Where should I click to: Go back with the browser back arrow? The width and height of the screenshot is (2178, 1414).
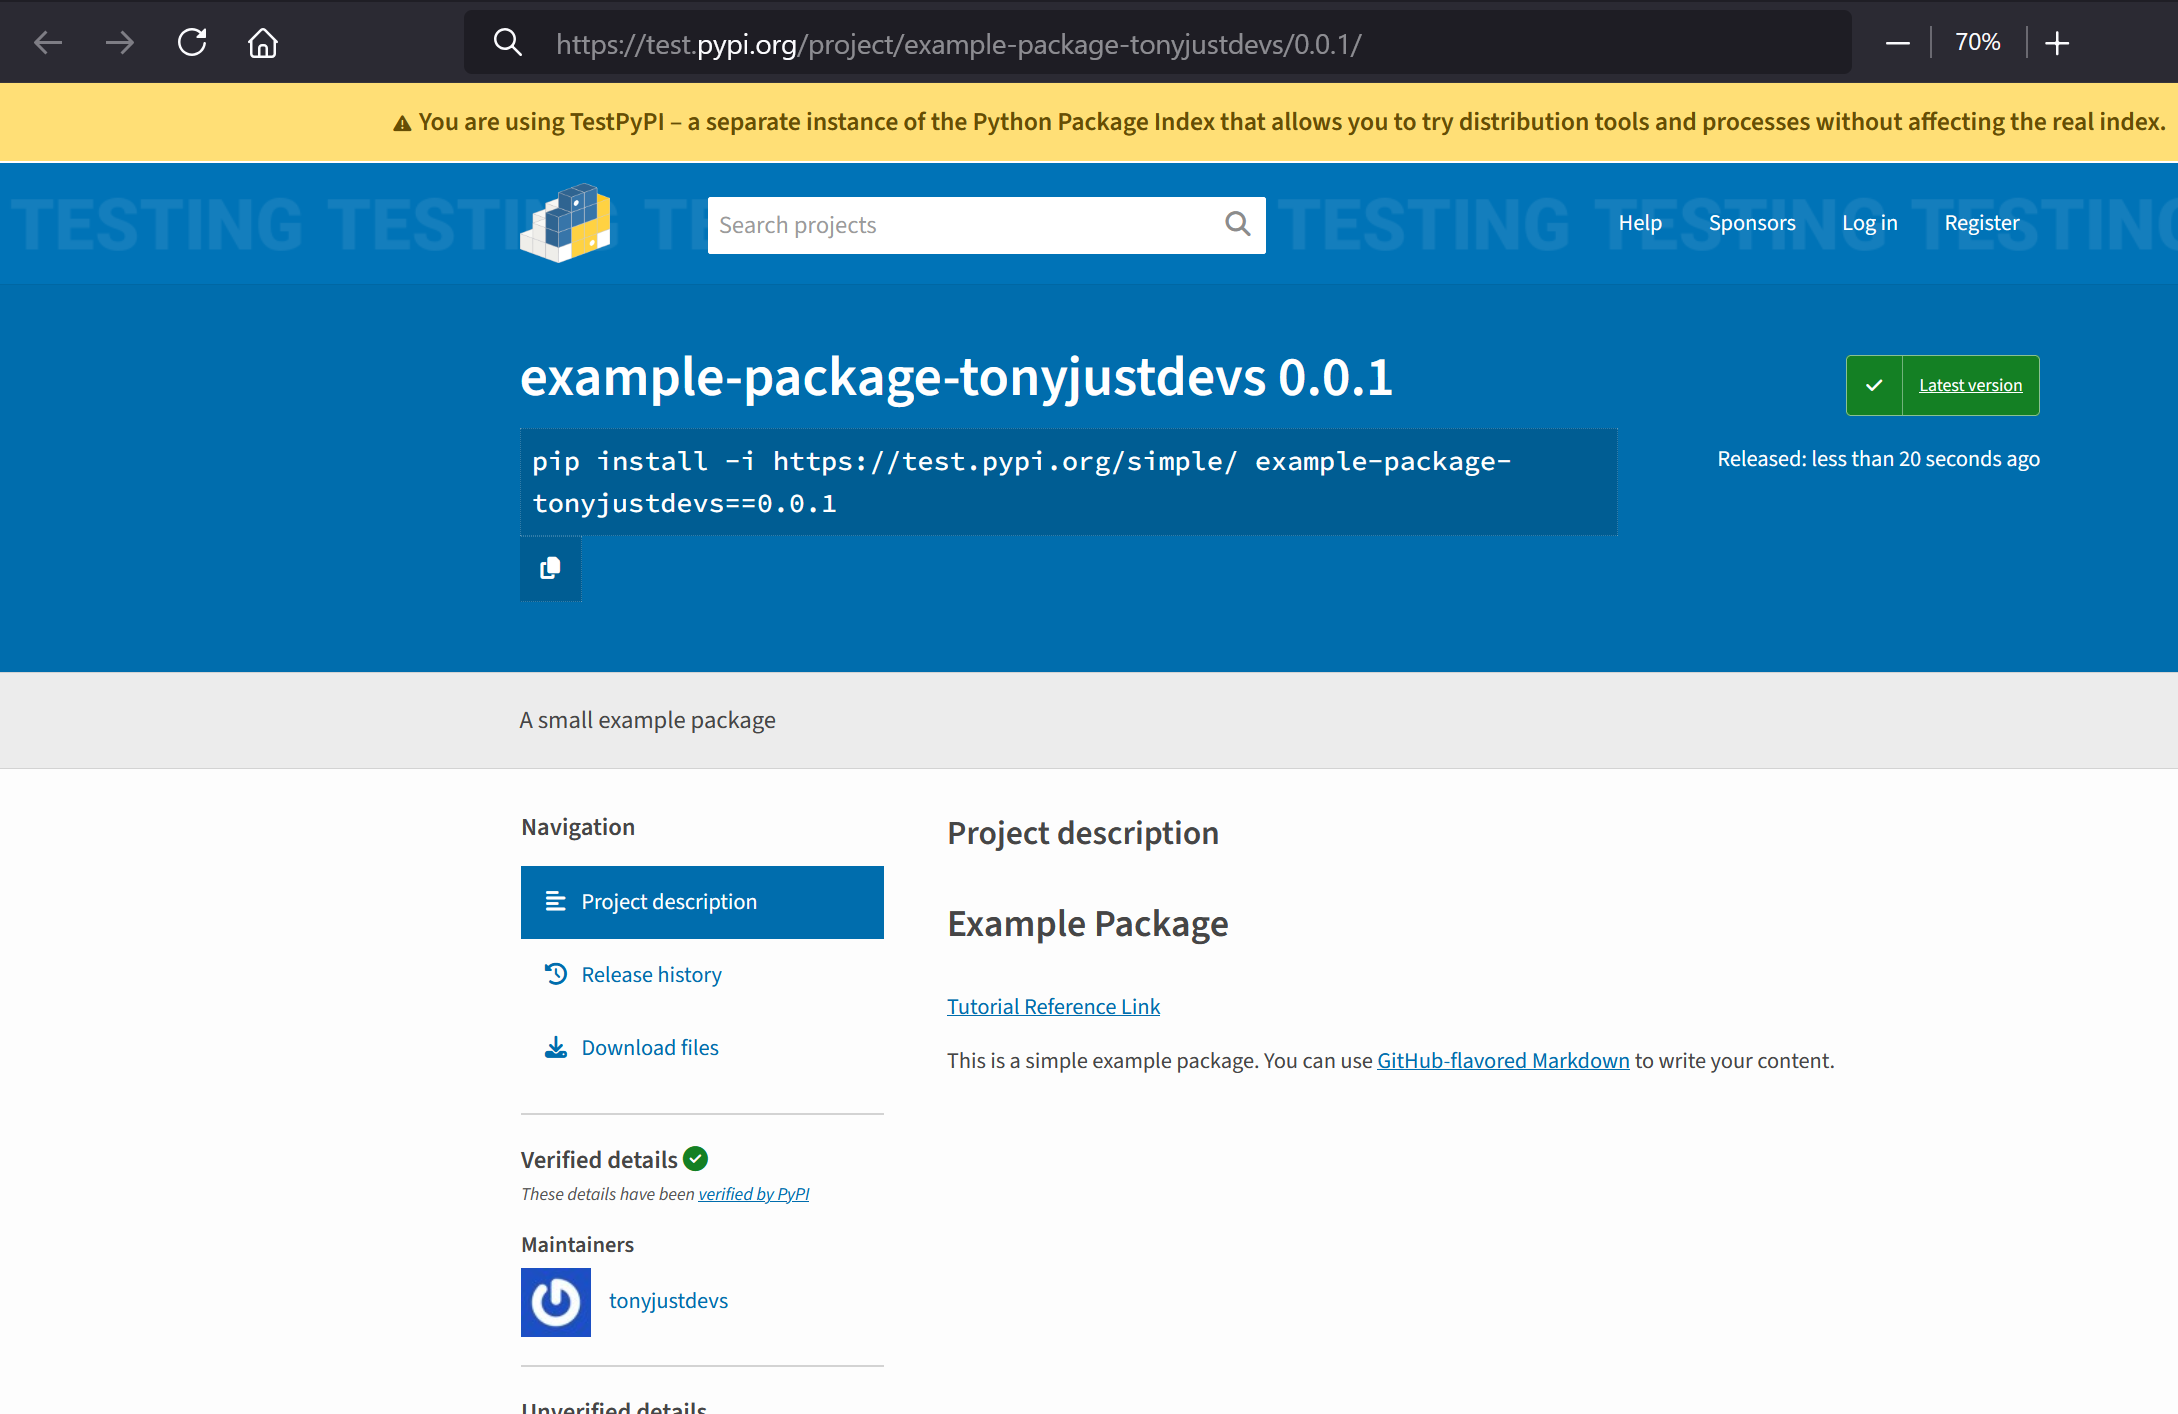click(48, 42)
